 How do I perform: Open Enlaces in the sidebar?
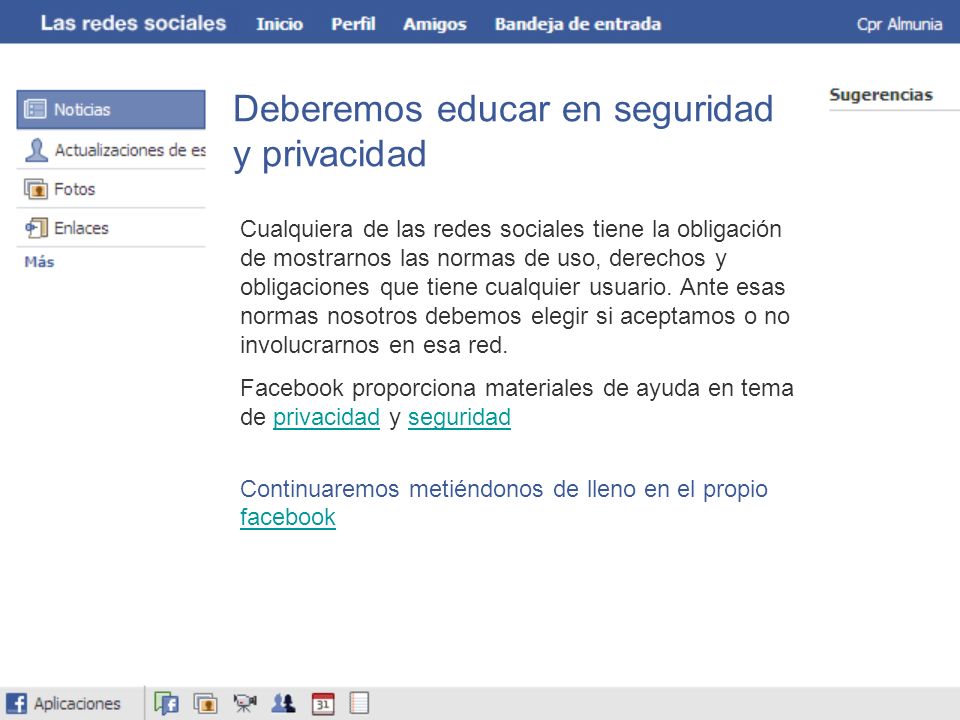(x=111, y=228)
